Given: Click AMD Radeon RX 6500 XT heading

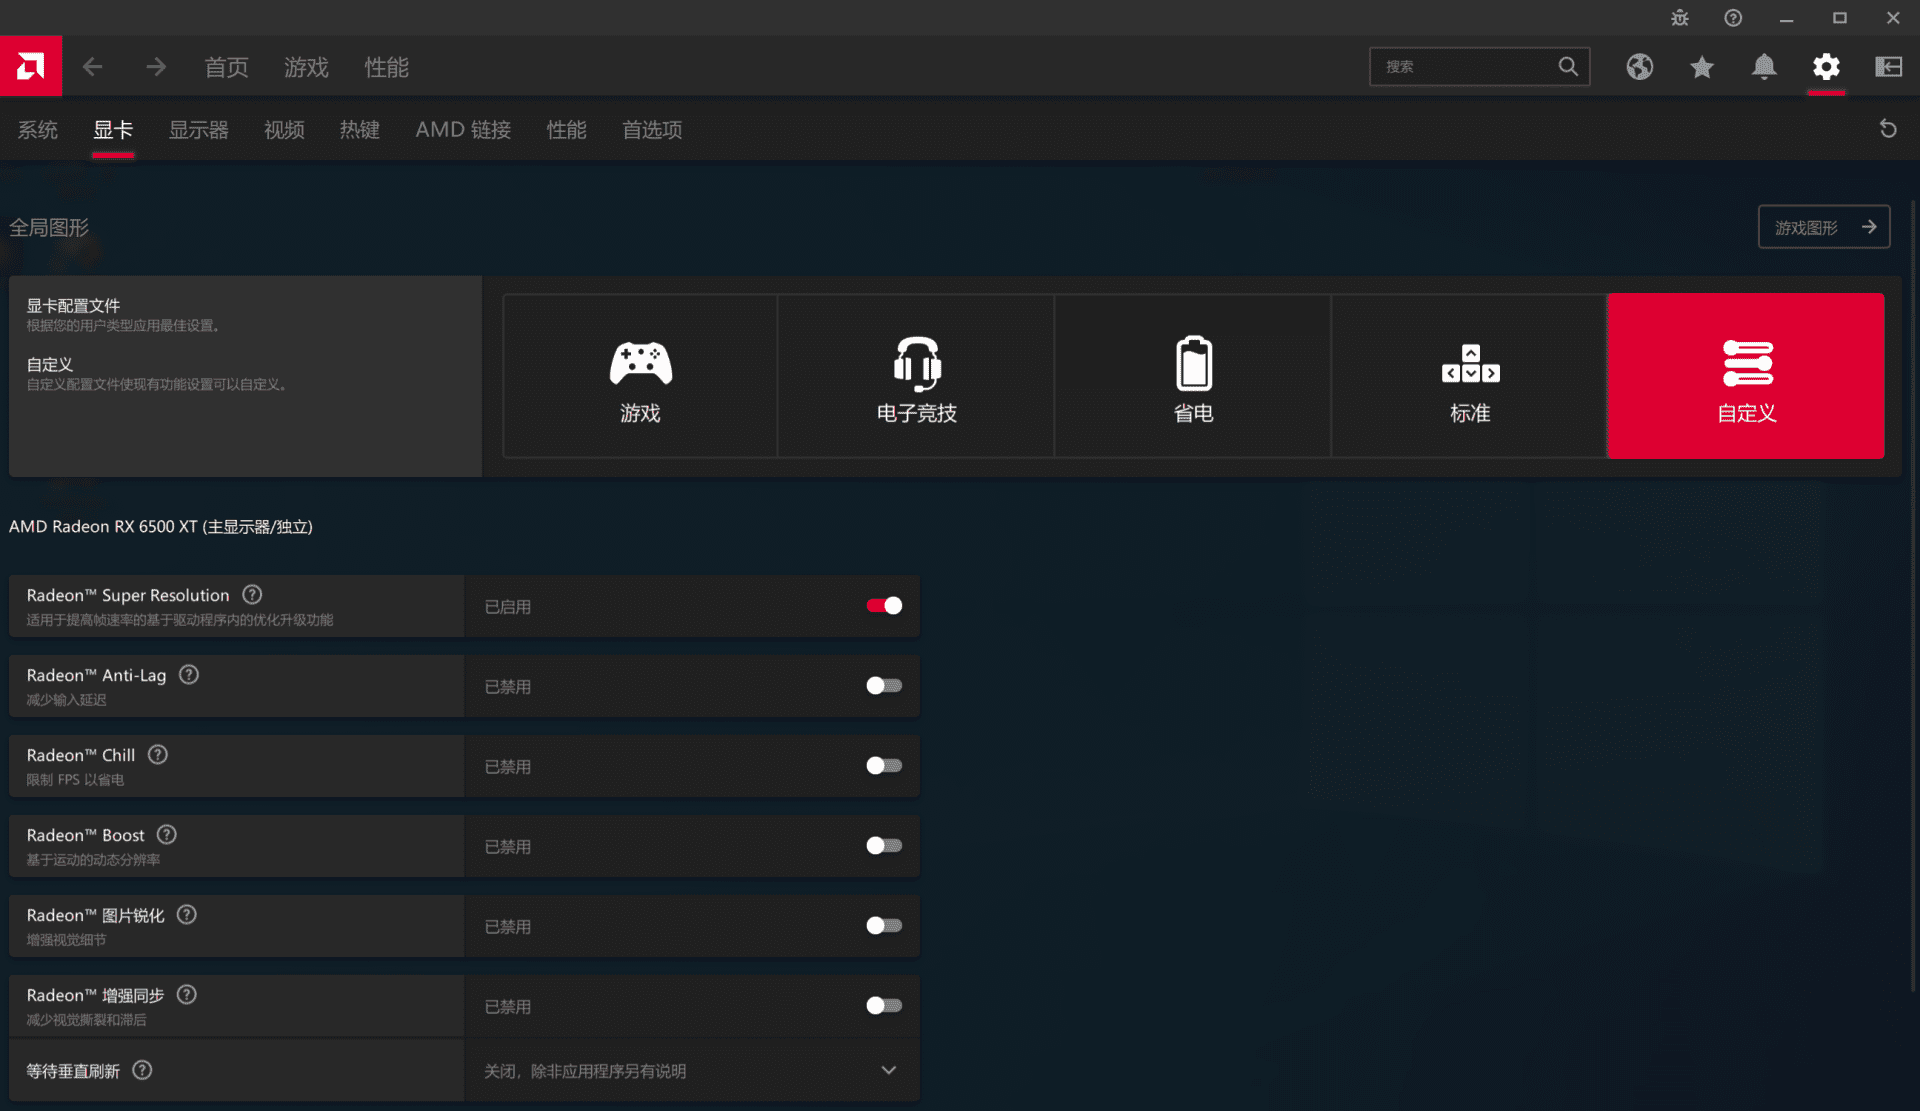Looking at the screenshot, I should pos(161,527).
